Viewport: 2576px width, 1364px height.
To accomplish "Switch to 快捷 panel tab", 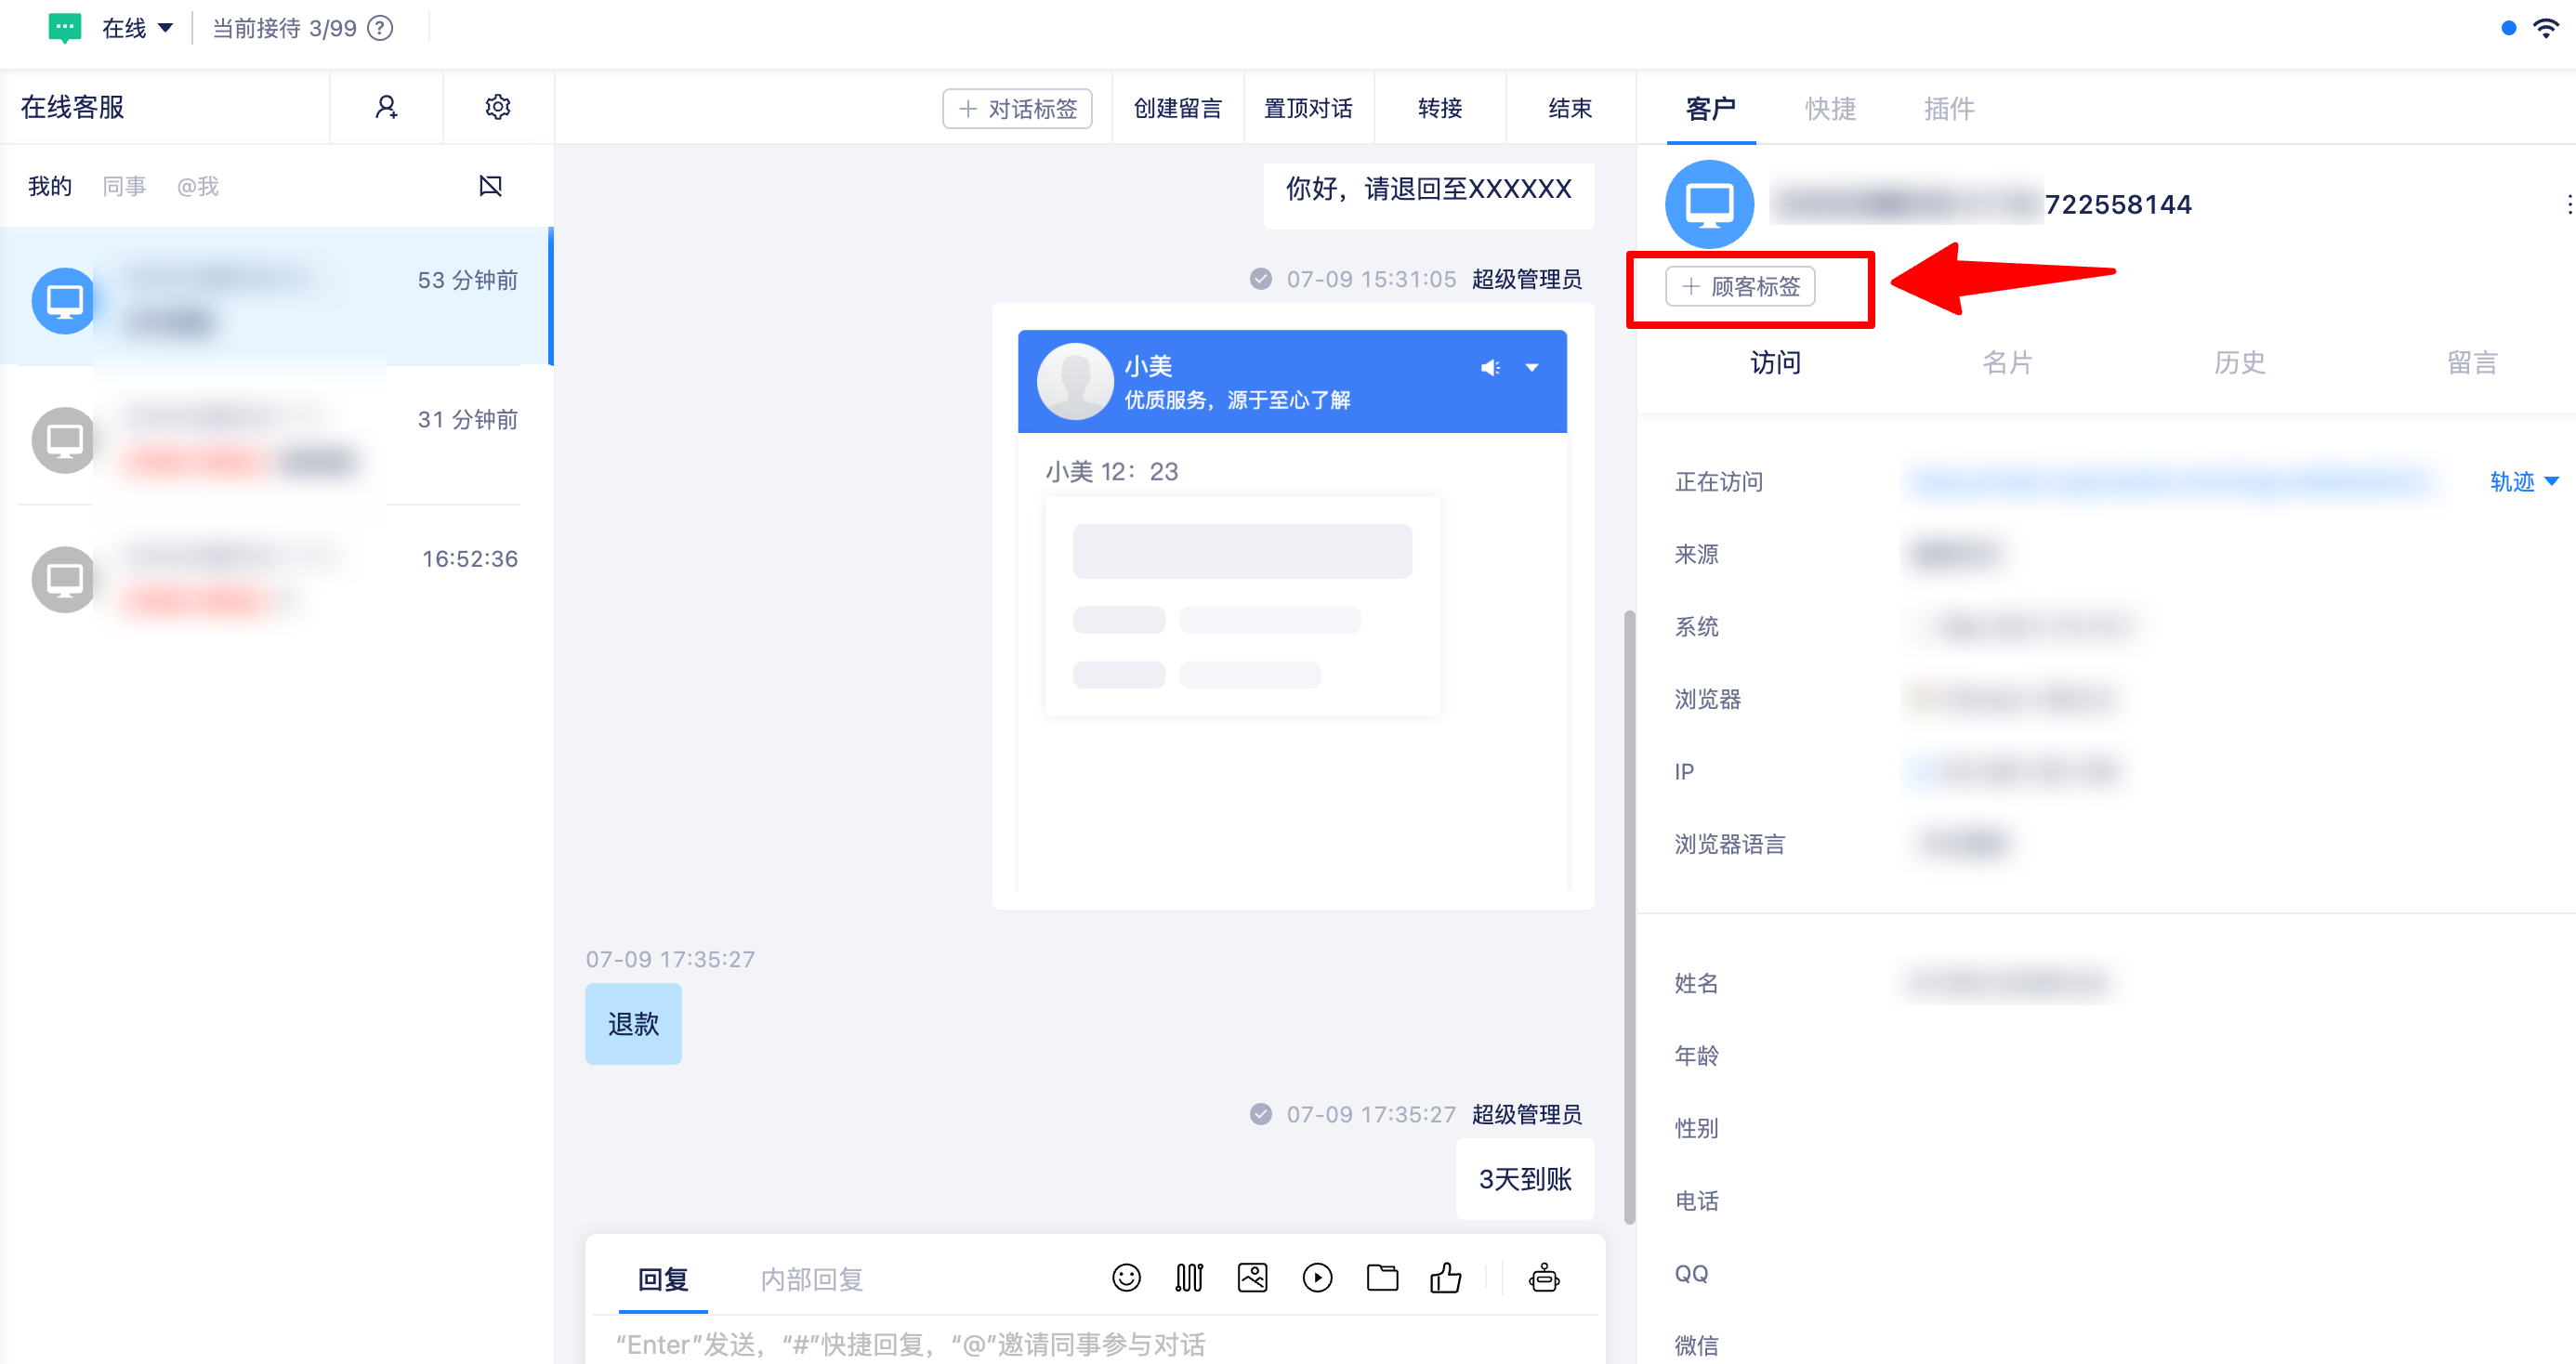I will click(1830, 108).
